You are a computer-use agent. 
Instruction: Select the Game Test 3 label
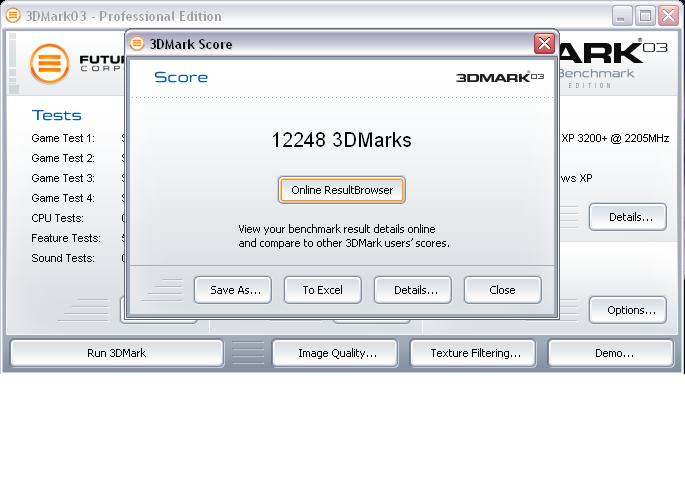(x=63, y=178)
